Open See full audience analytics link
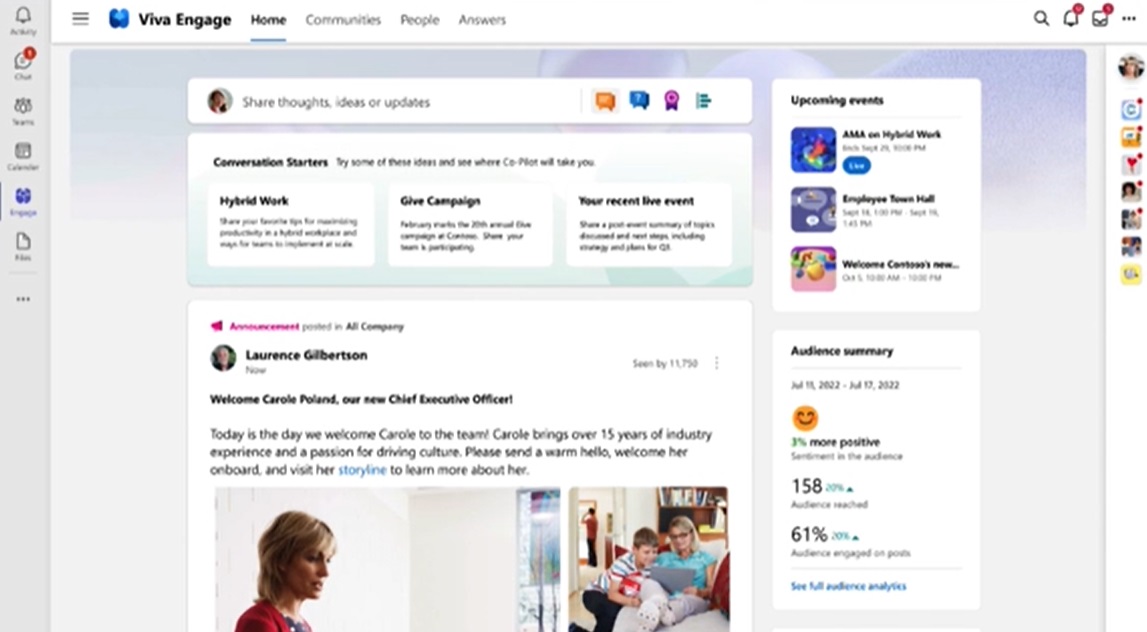This screenshot has height=632, width=1147. pos(849,586)
